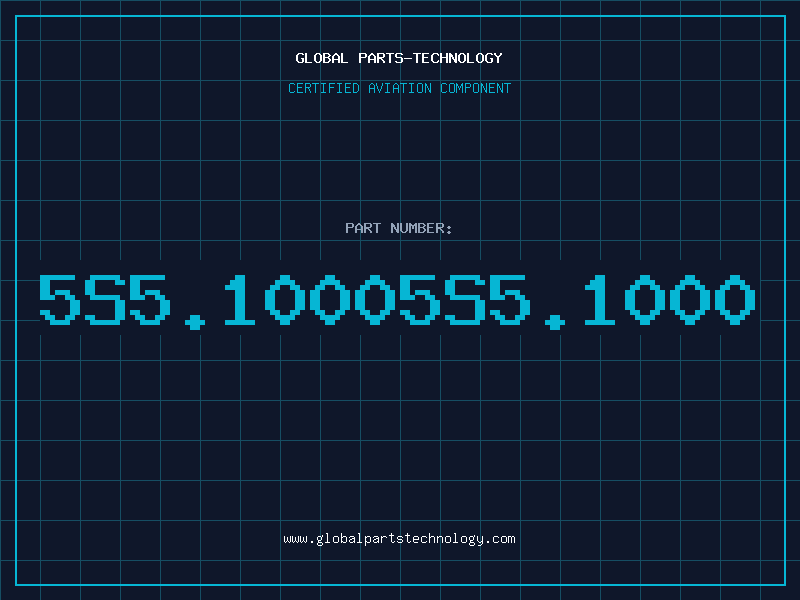Open the www.globalpartstechnology.com link
The image size is (800, 600).
coord(399,539)
